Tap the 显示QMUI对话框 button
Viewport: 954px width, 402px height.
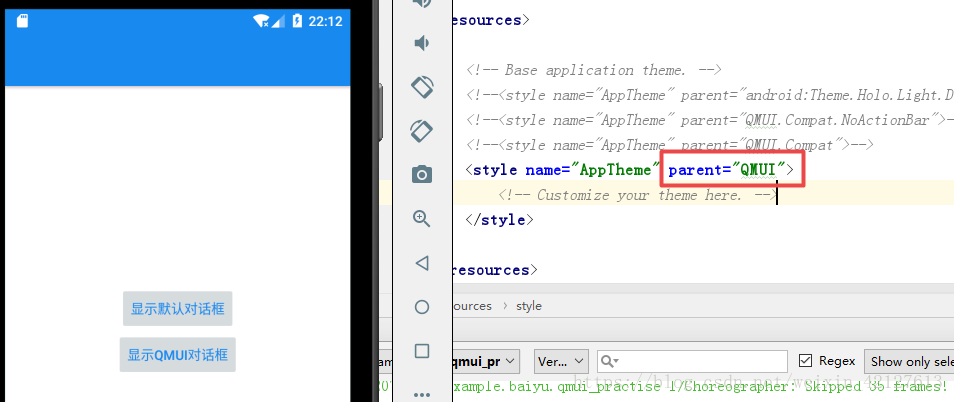point(178,355)
